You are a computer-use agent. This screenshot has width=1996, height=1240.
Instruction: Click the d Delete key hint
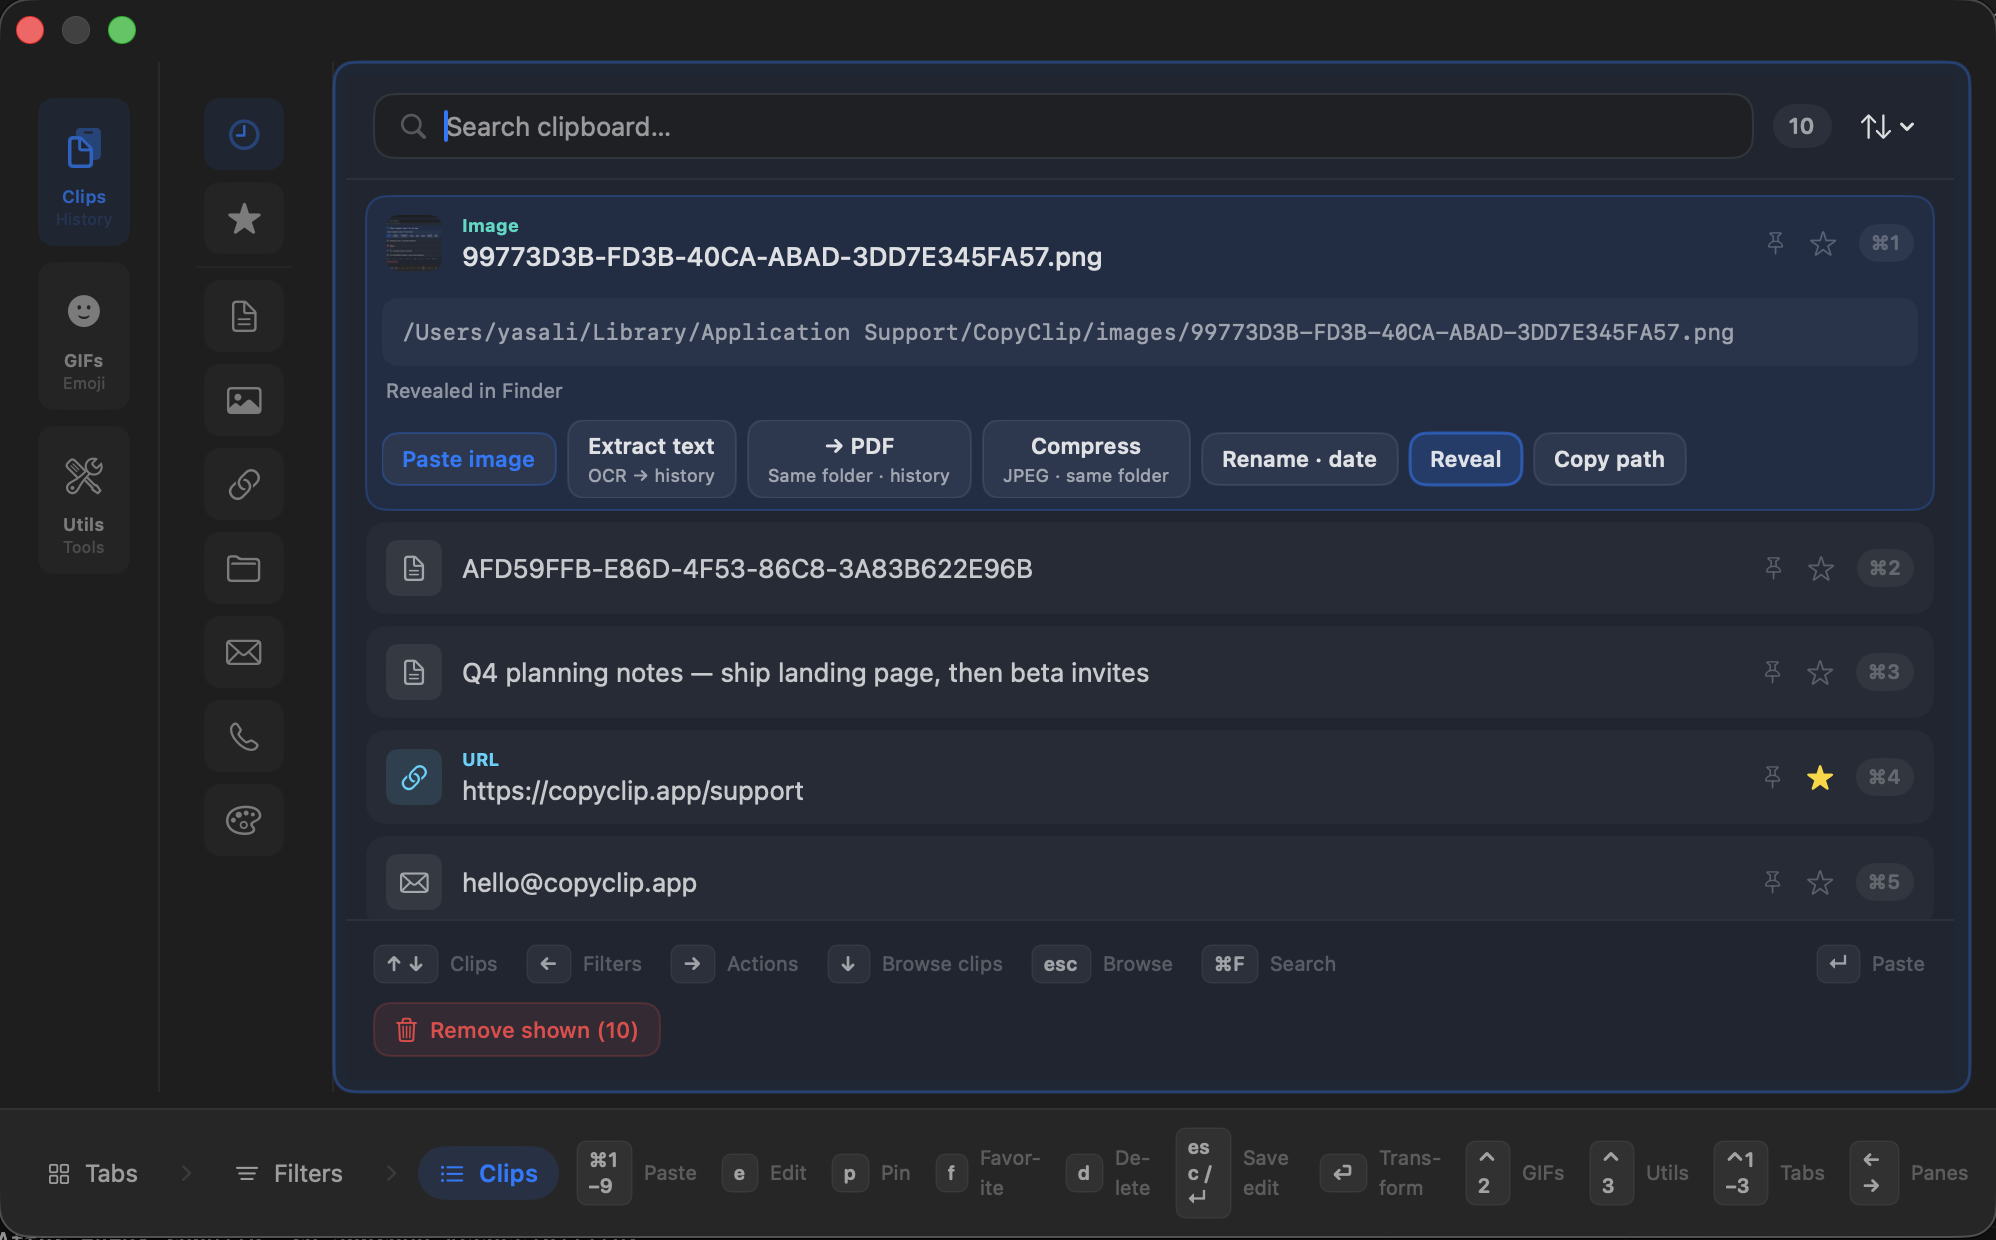(1108, 1173)
